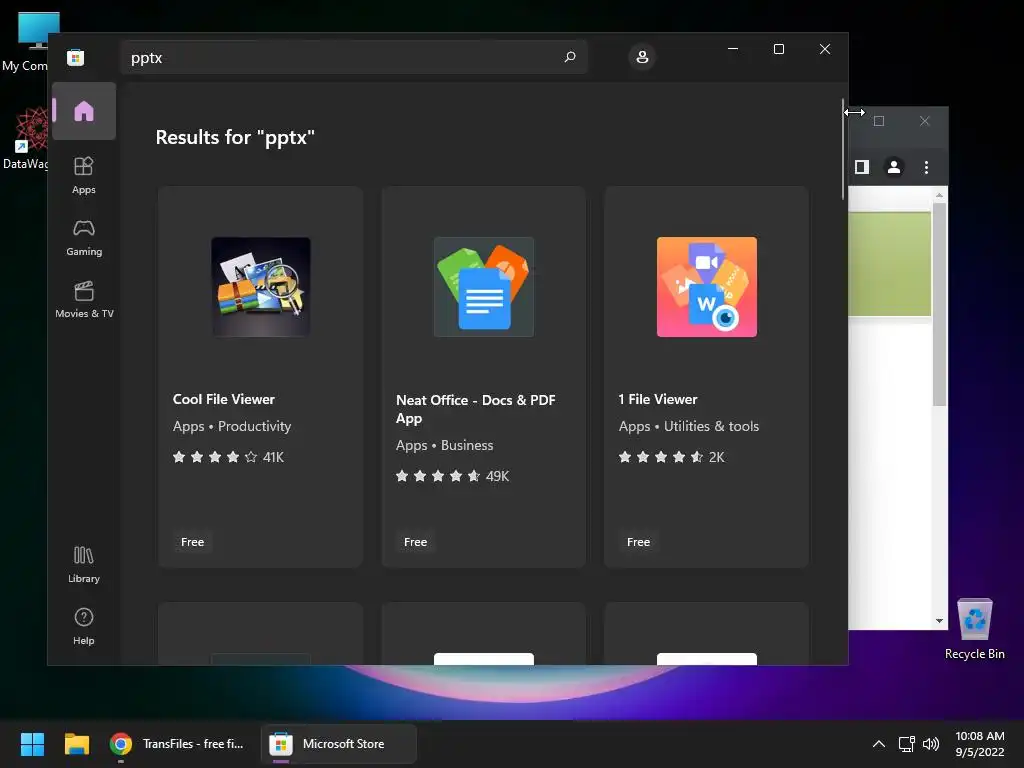This screenshot has height=768, width=1024.
Task: Maximize the Chrome browser window
Action: pyautogui.click(x=879, y=121)
